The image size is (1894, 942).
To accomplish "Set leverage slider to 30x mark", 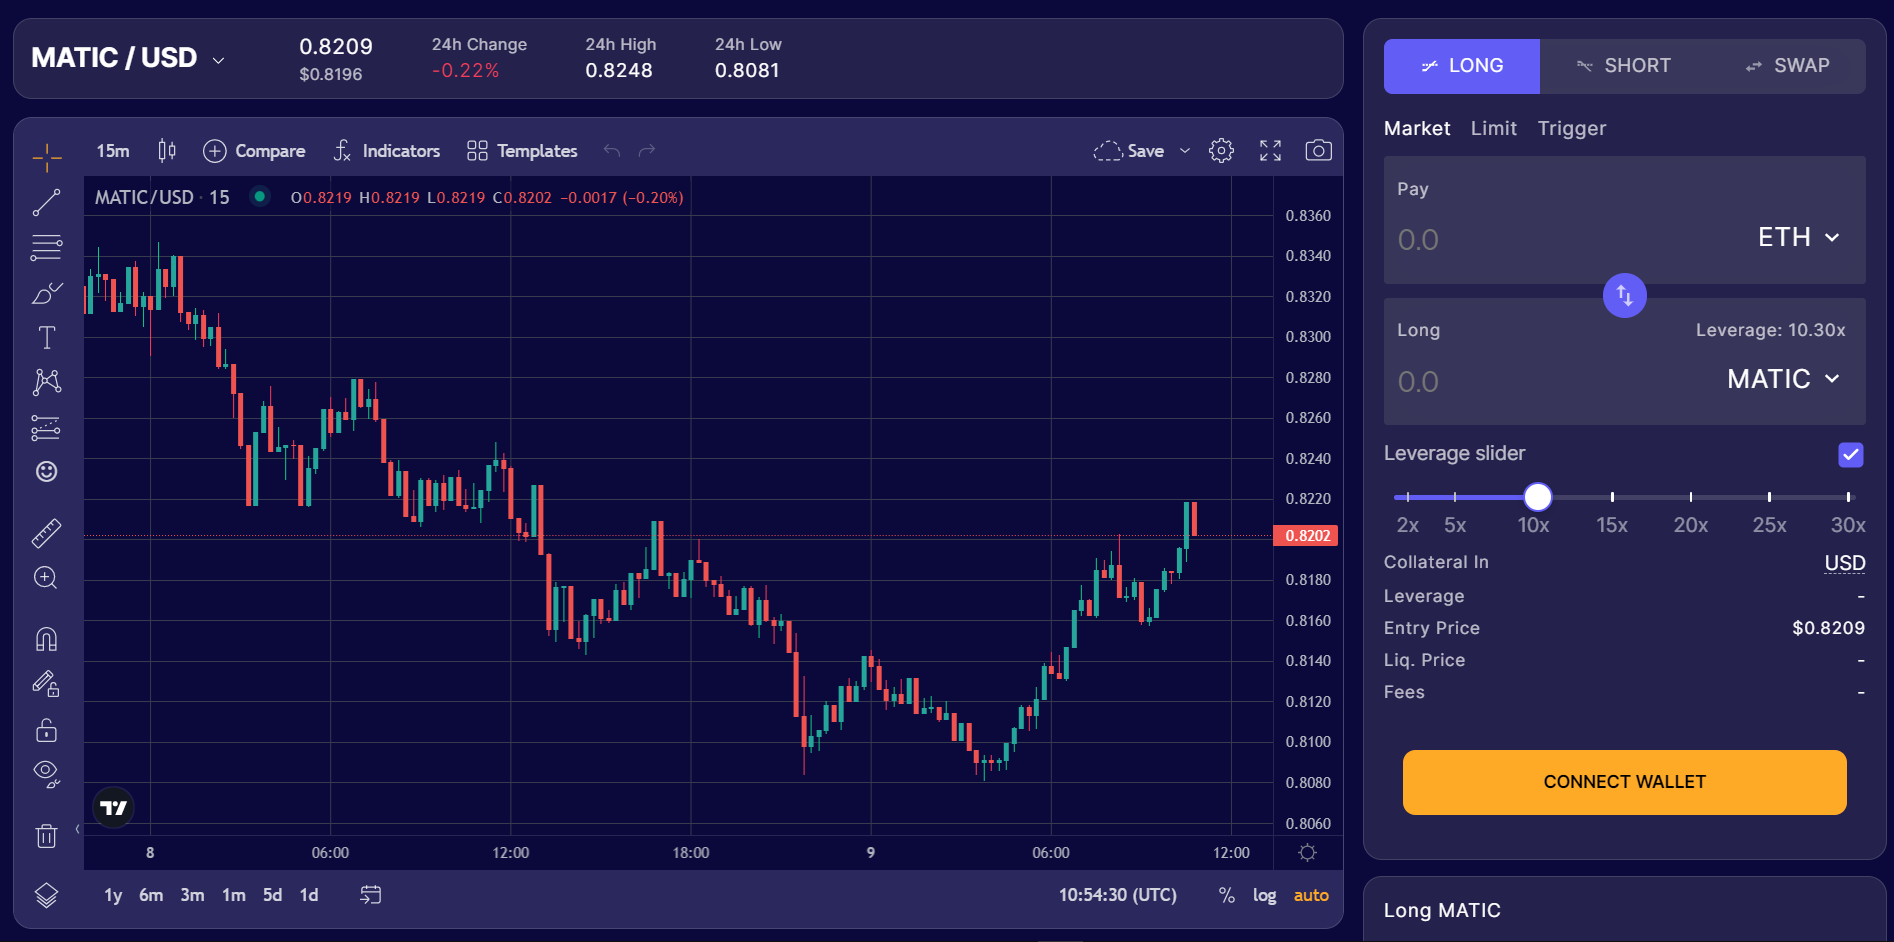I will coord(1848,497).
